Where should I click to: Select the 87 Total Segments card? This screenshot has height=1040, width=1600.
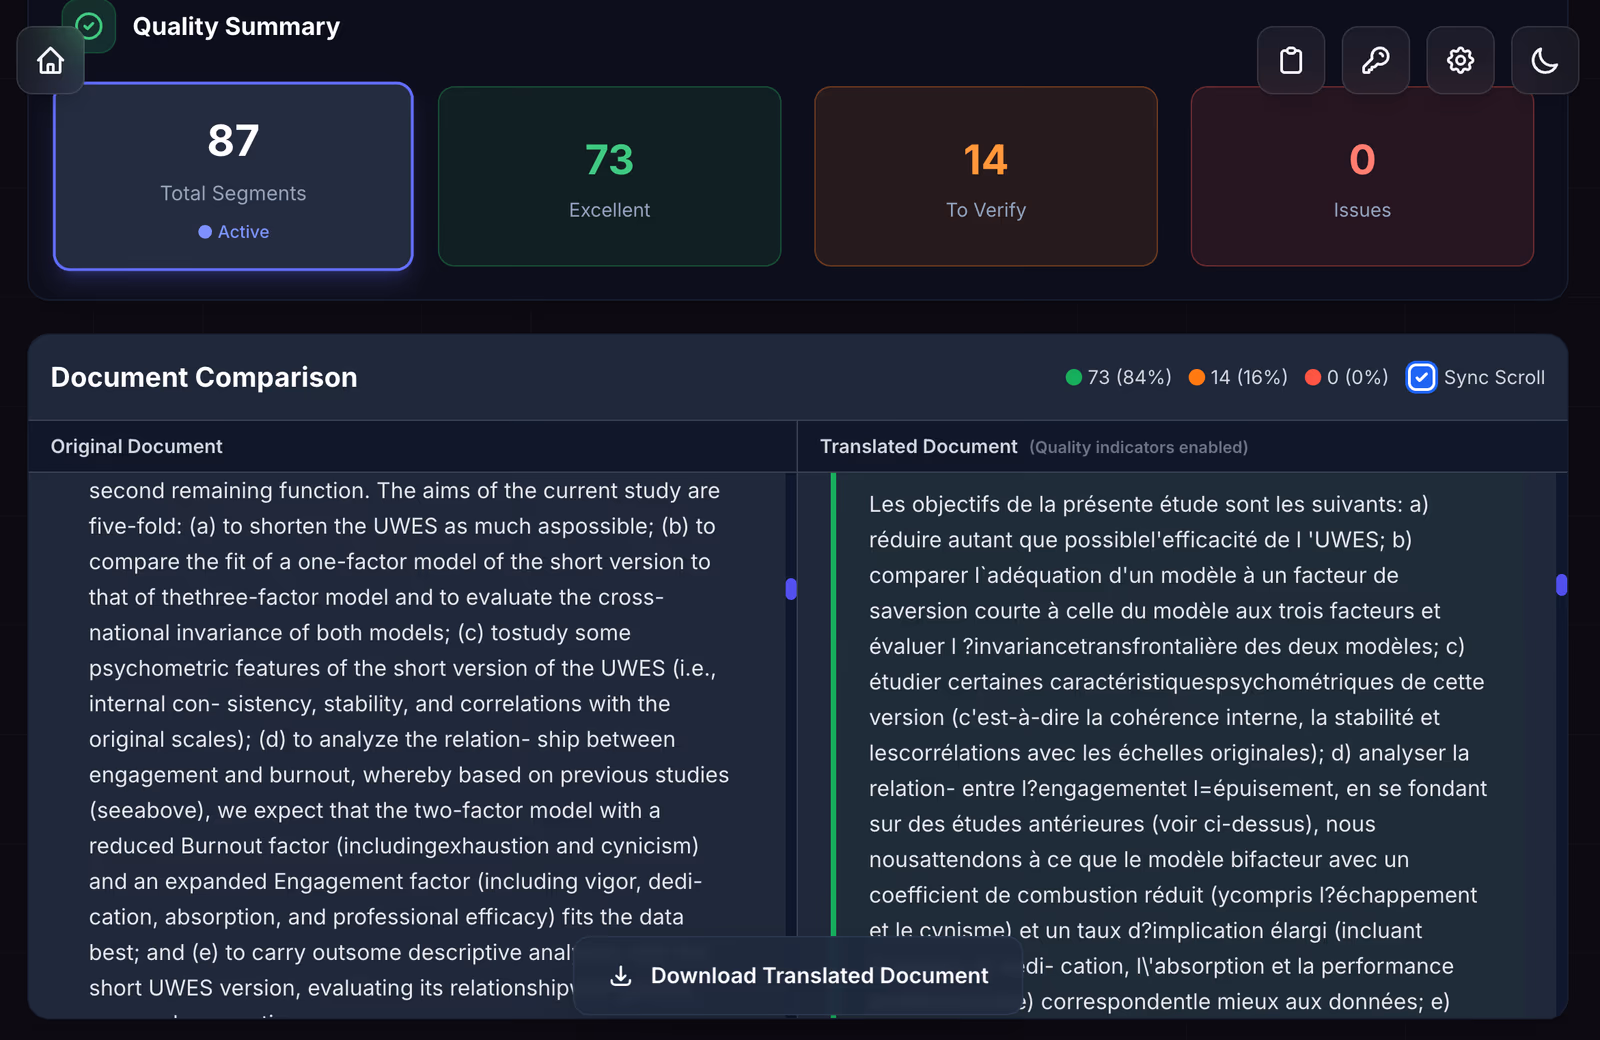[x=233, y=176]
